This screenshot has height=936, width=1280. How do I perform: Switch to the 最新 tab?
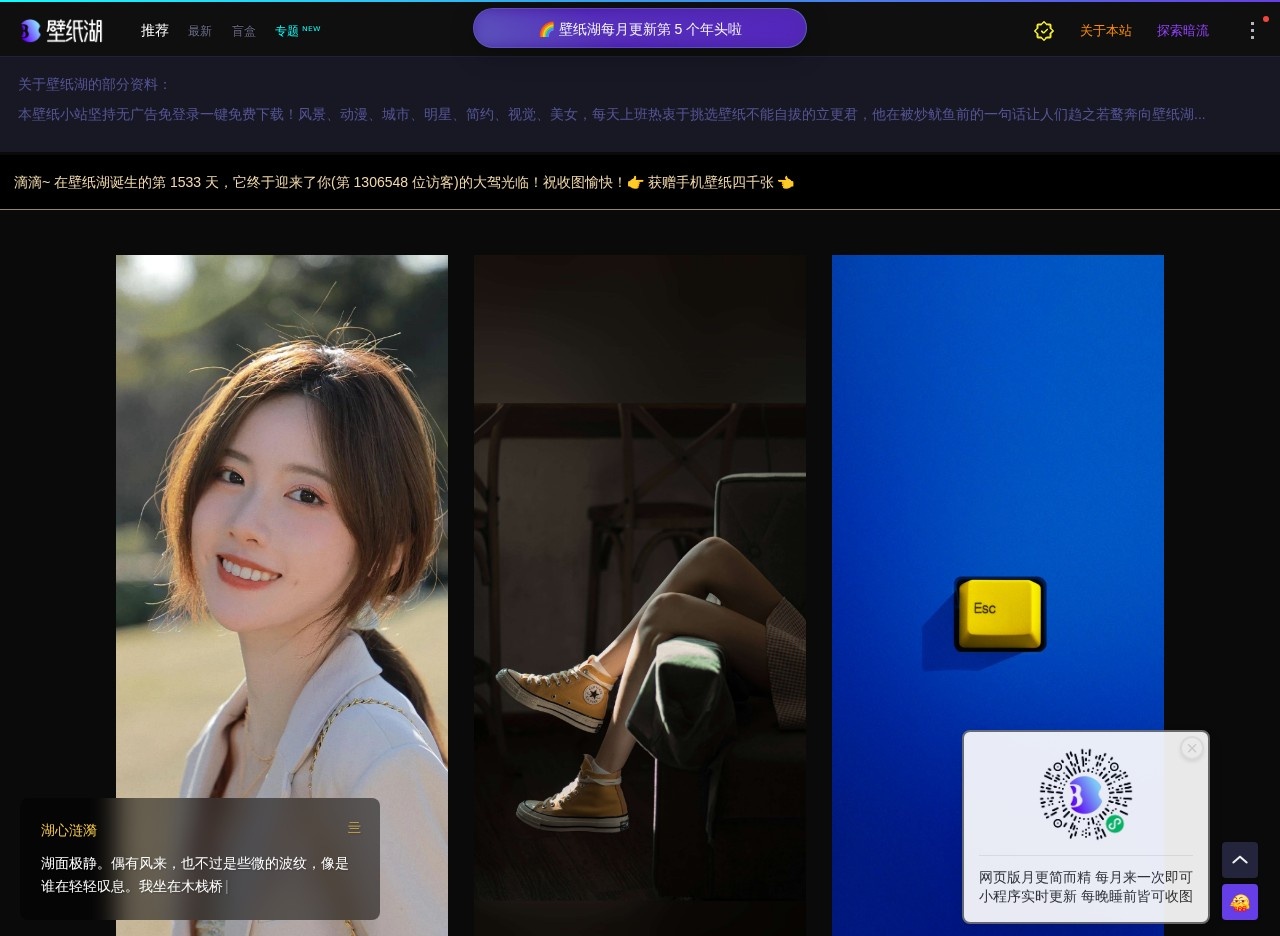click(200, 31)
